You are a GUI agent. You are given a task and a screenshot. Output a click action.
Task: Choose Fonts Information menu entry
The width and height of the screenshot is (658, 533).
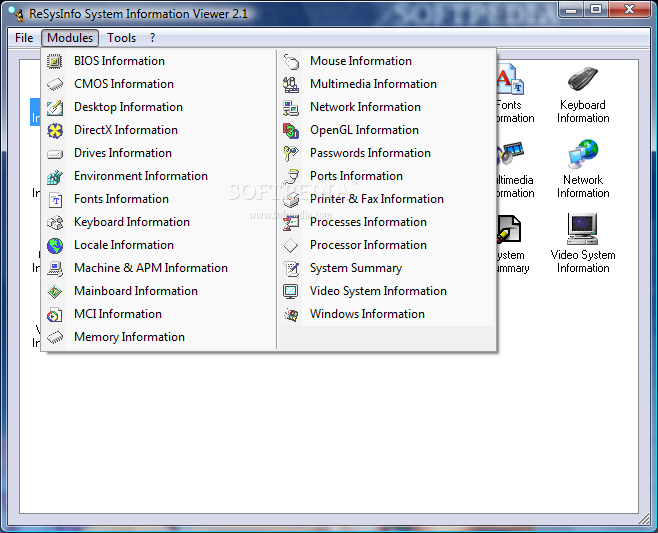coord(159,200)
